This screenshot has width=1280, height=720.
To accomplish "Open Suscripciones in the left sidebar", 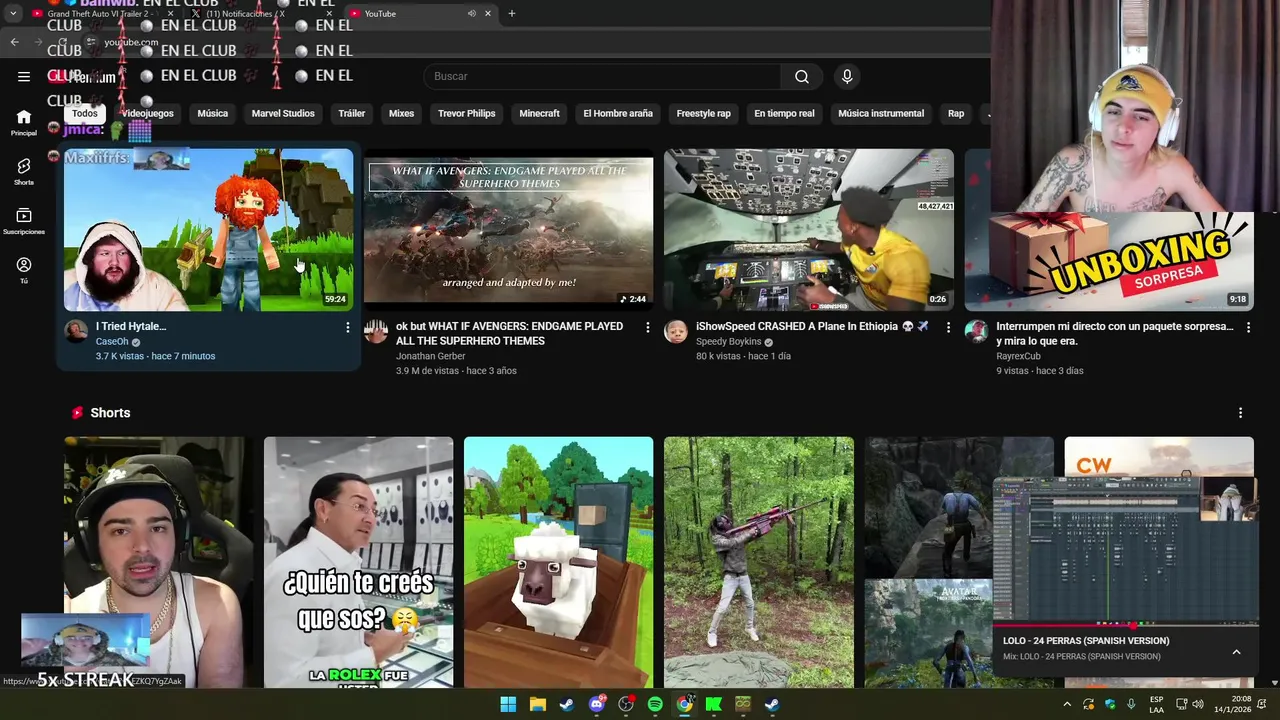I will pyautogui.click(x=24, y=221).
